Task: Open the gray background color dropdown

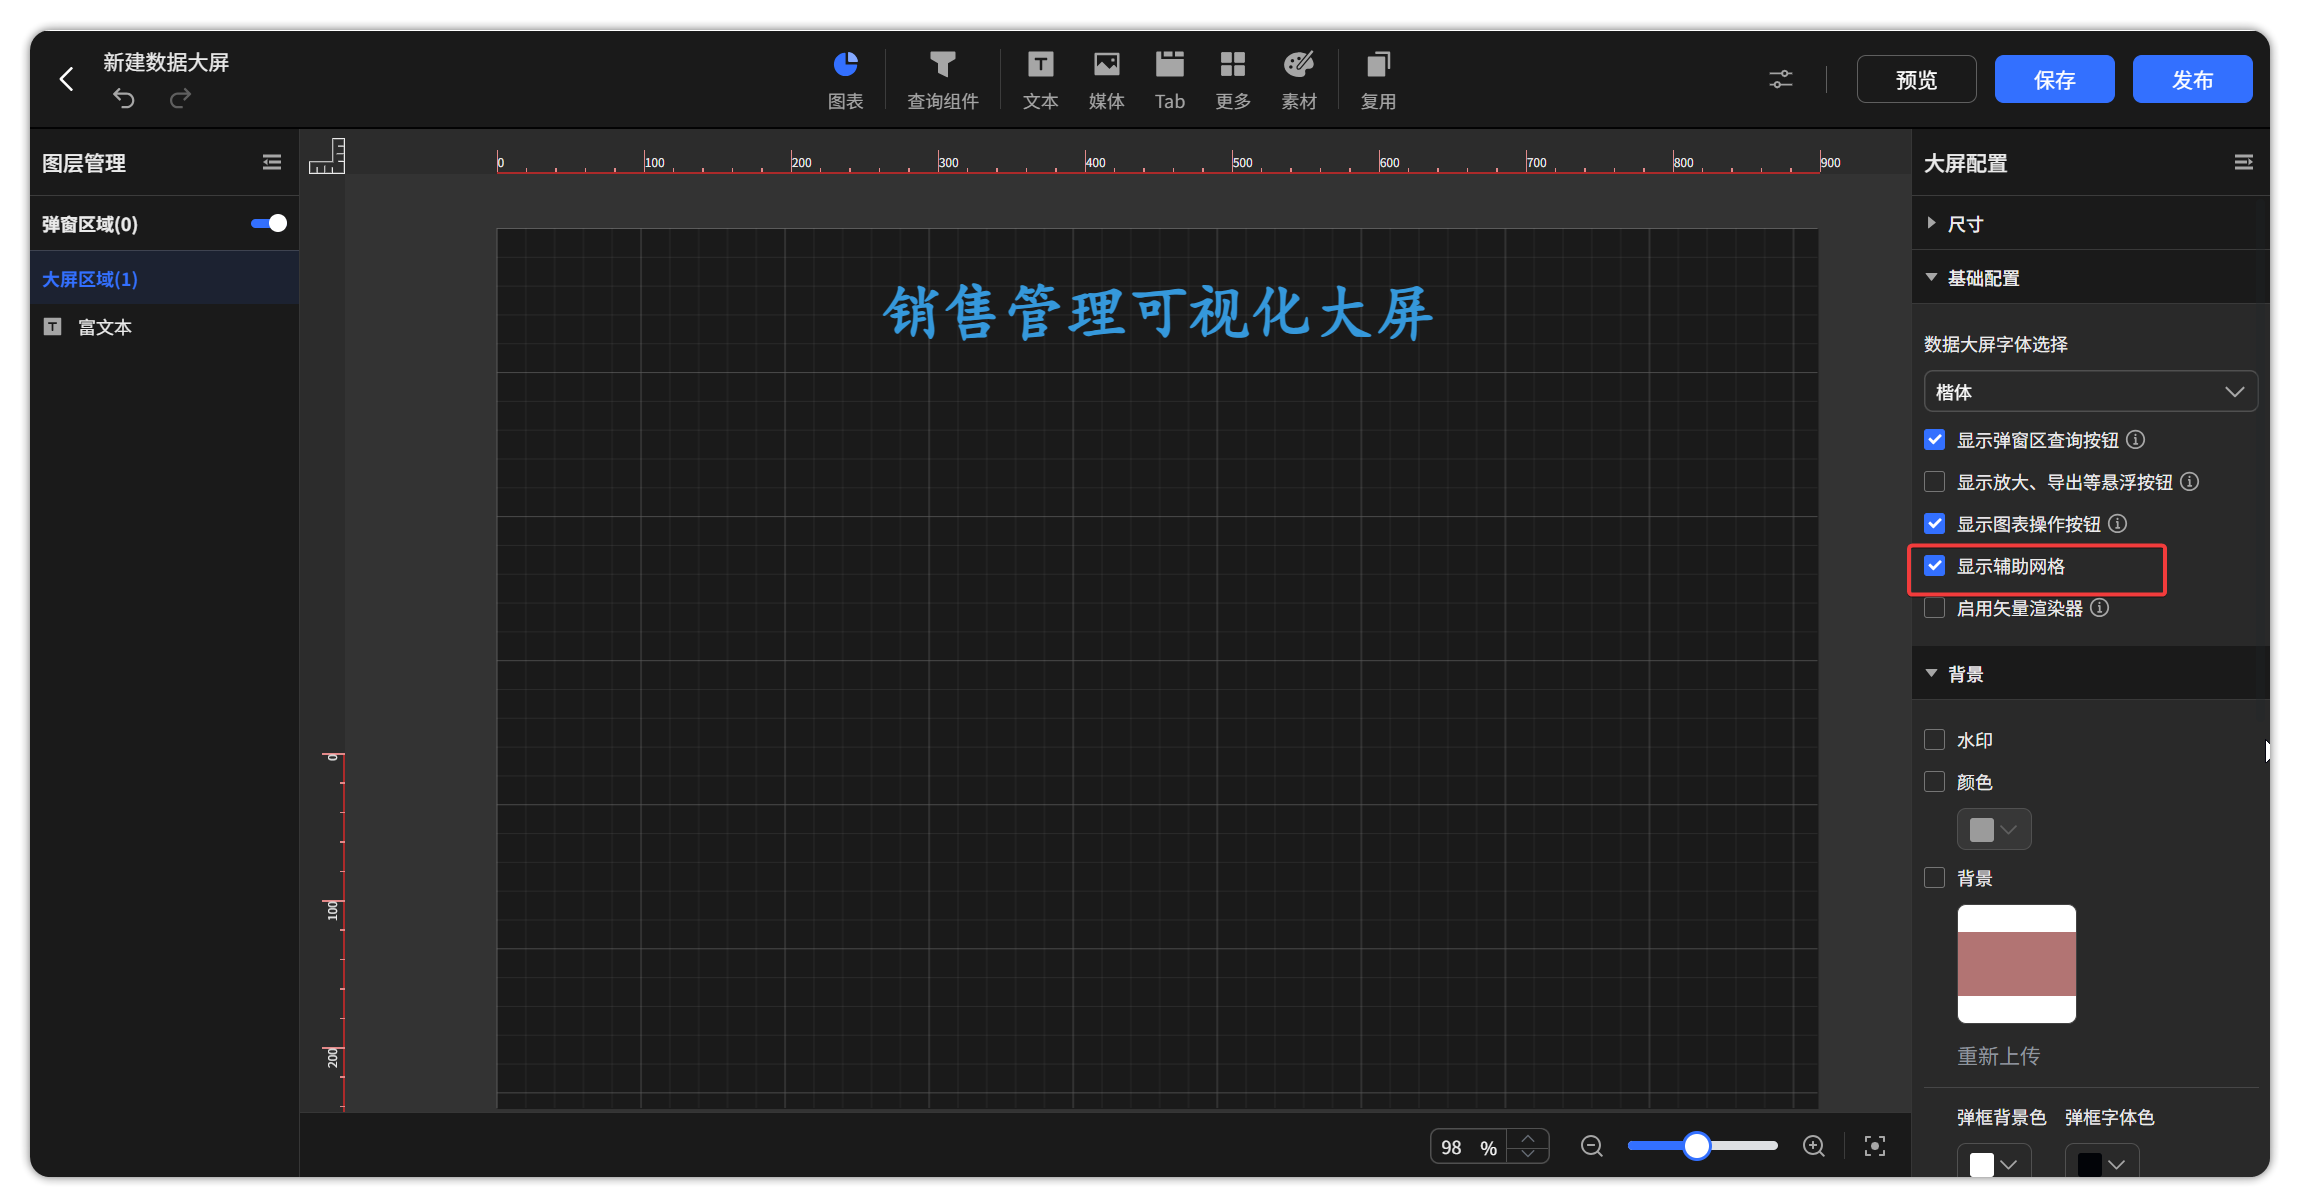Action: 1994,829
